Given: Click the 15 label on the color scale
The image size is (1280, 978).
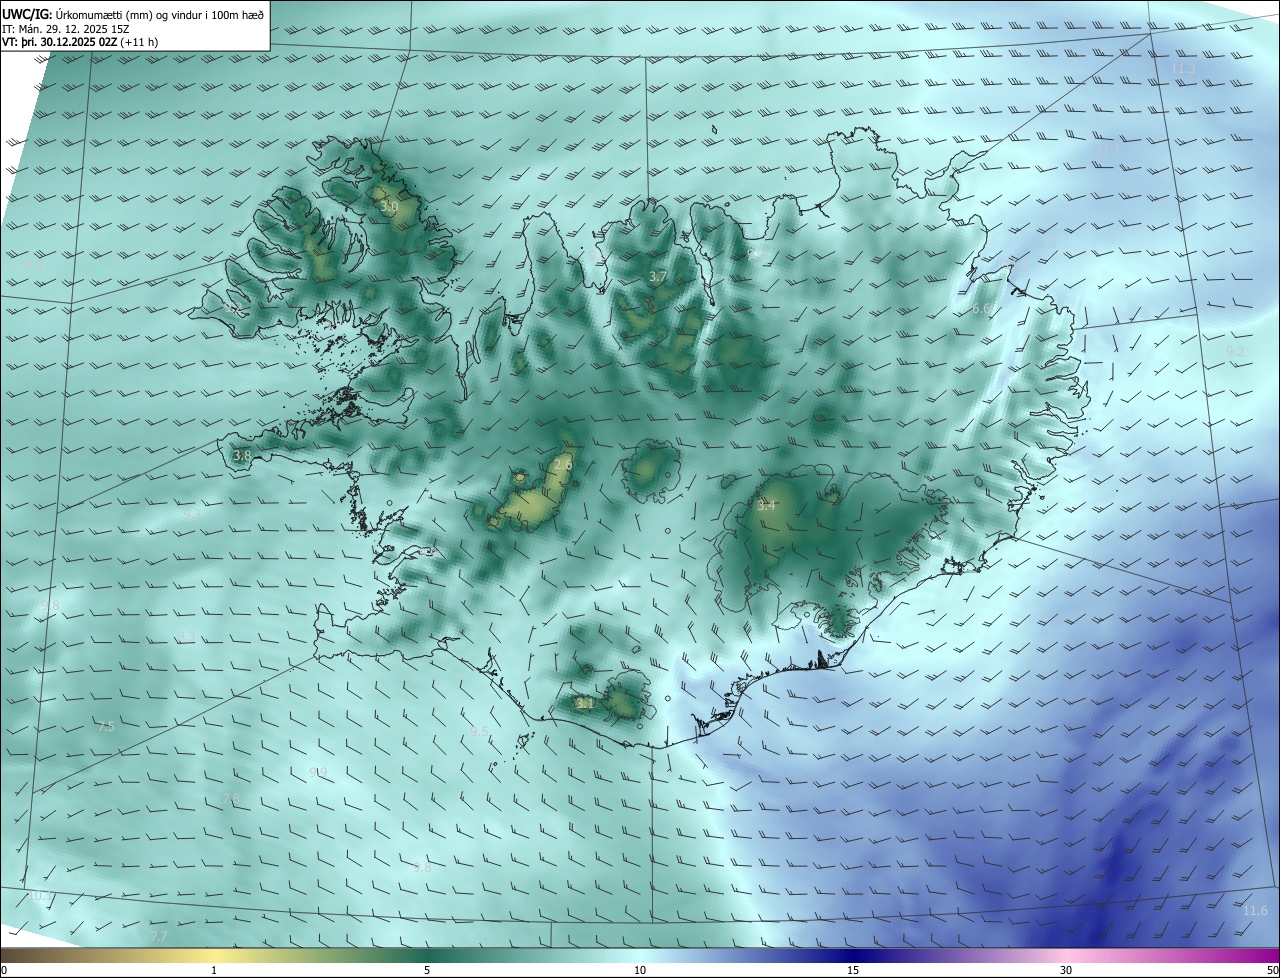Looking at the screenshot, I should [x=853, y=970].
